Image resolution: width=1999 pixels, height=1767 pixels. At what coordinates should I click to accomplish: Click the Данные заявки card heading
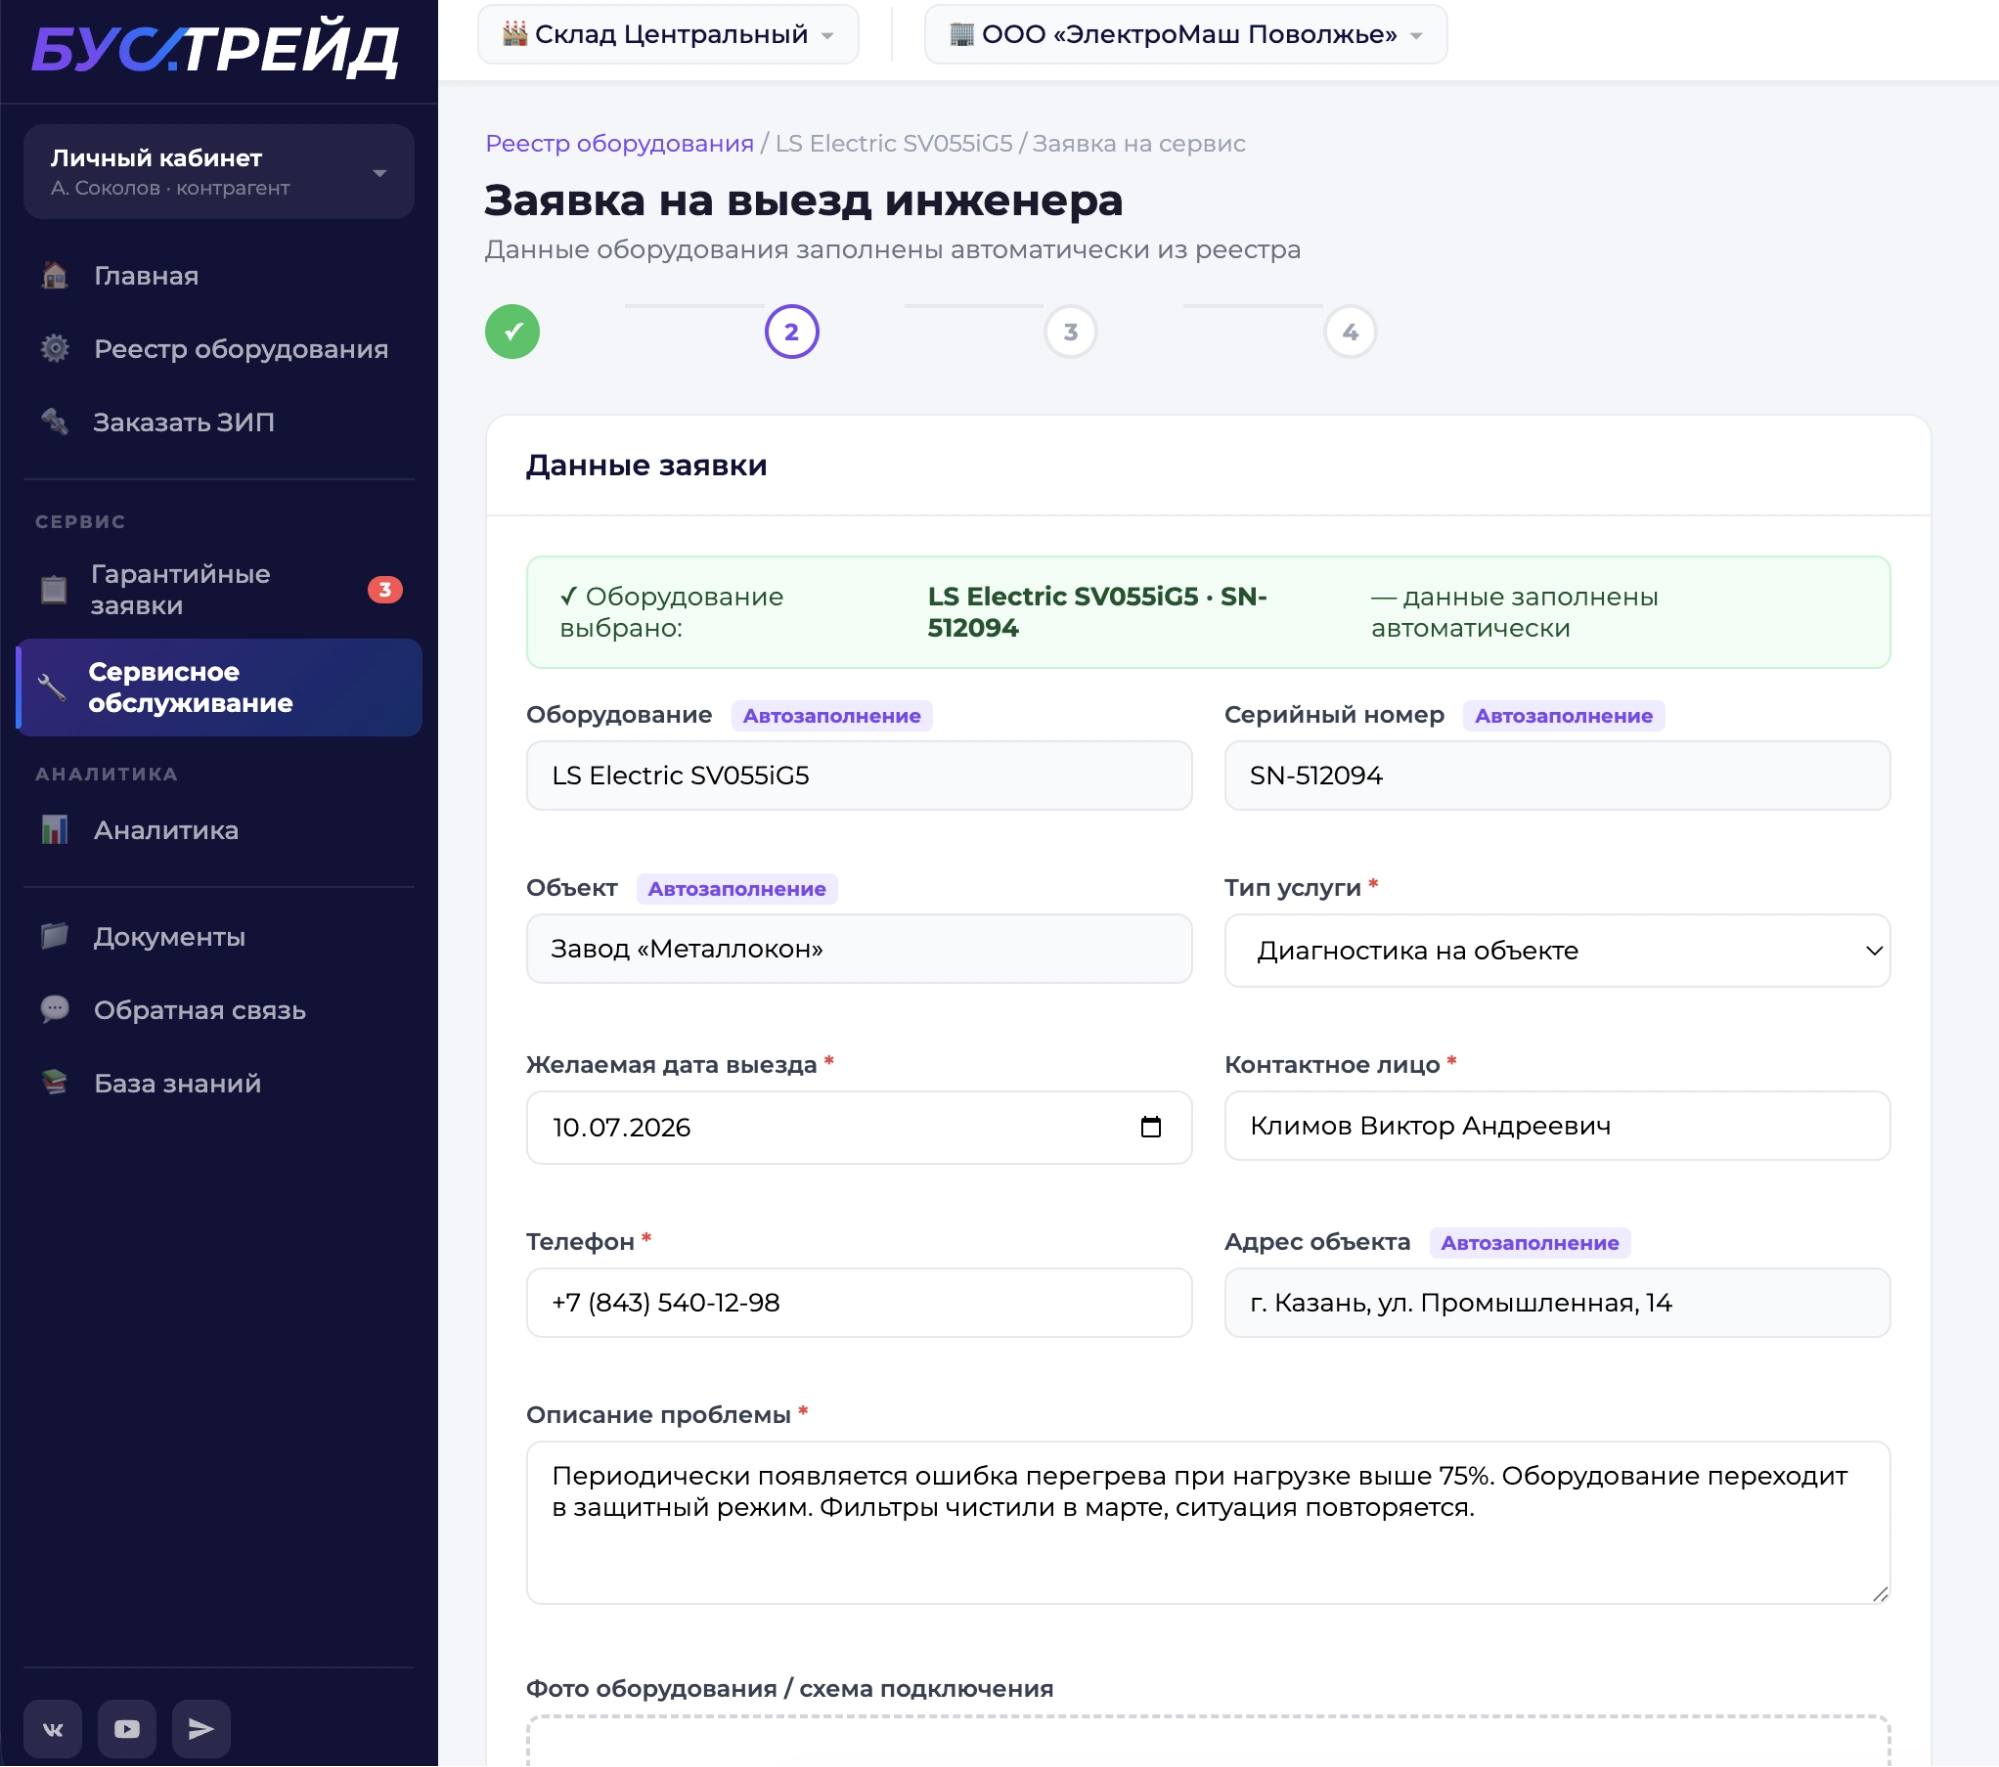point(646,465)
